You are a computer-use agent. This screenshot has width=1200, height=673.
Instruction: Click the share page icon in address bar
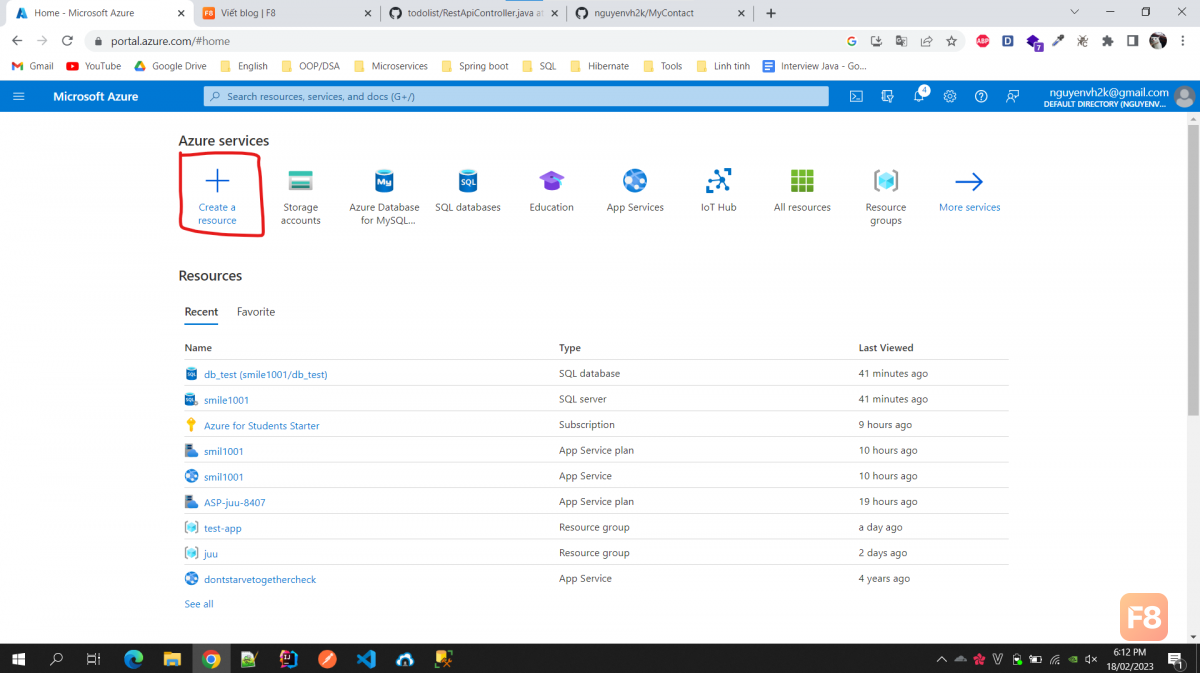click(926, 41)
